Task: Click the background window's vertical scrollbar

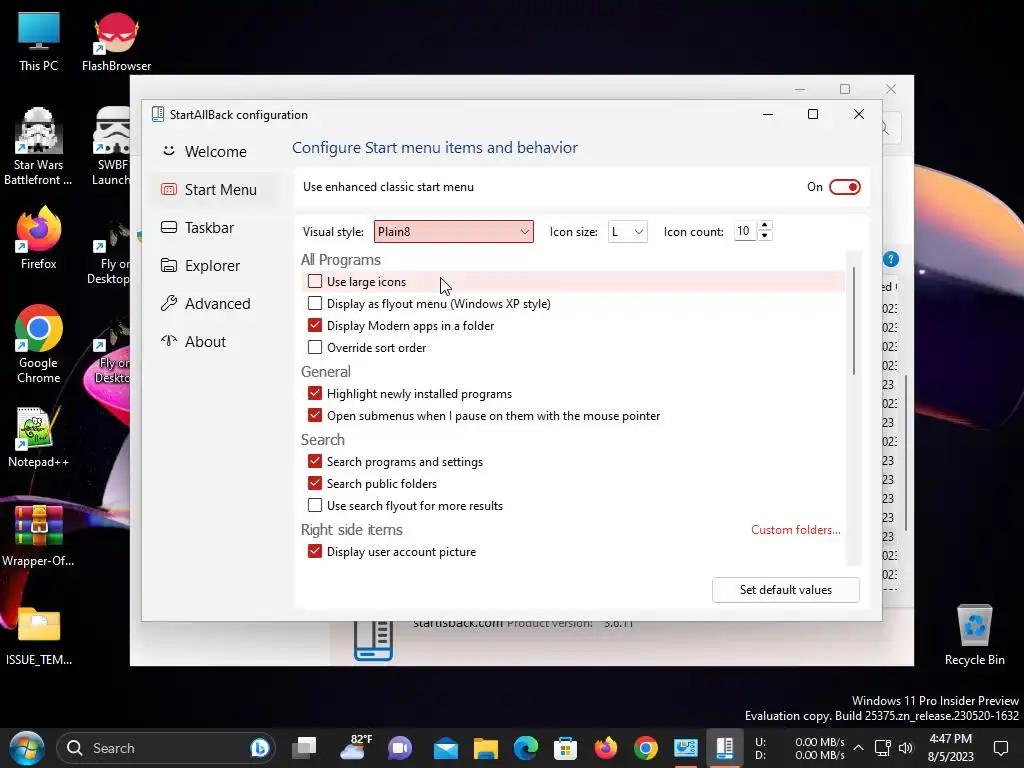Action: 905,452
